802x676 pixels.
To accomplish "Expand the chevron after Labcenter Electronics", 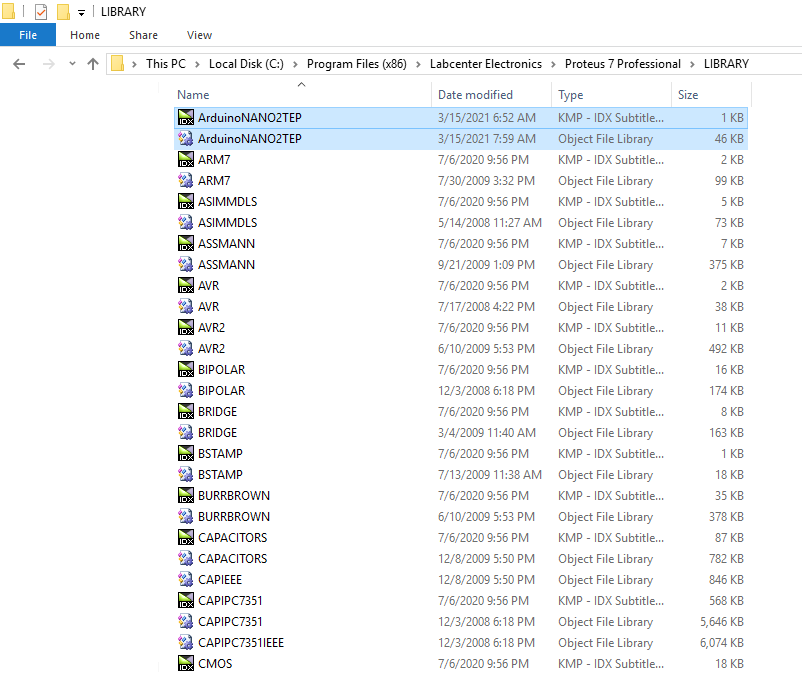I will tap(553, 64).
